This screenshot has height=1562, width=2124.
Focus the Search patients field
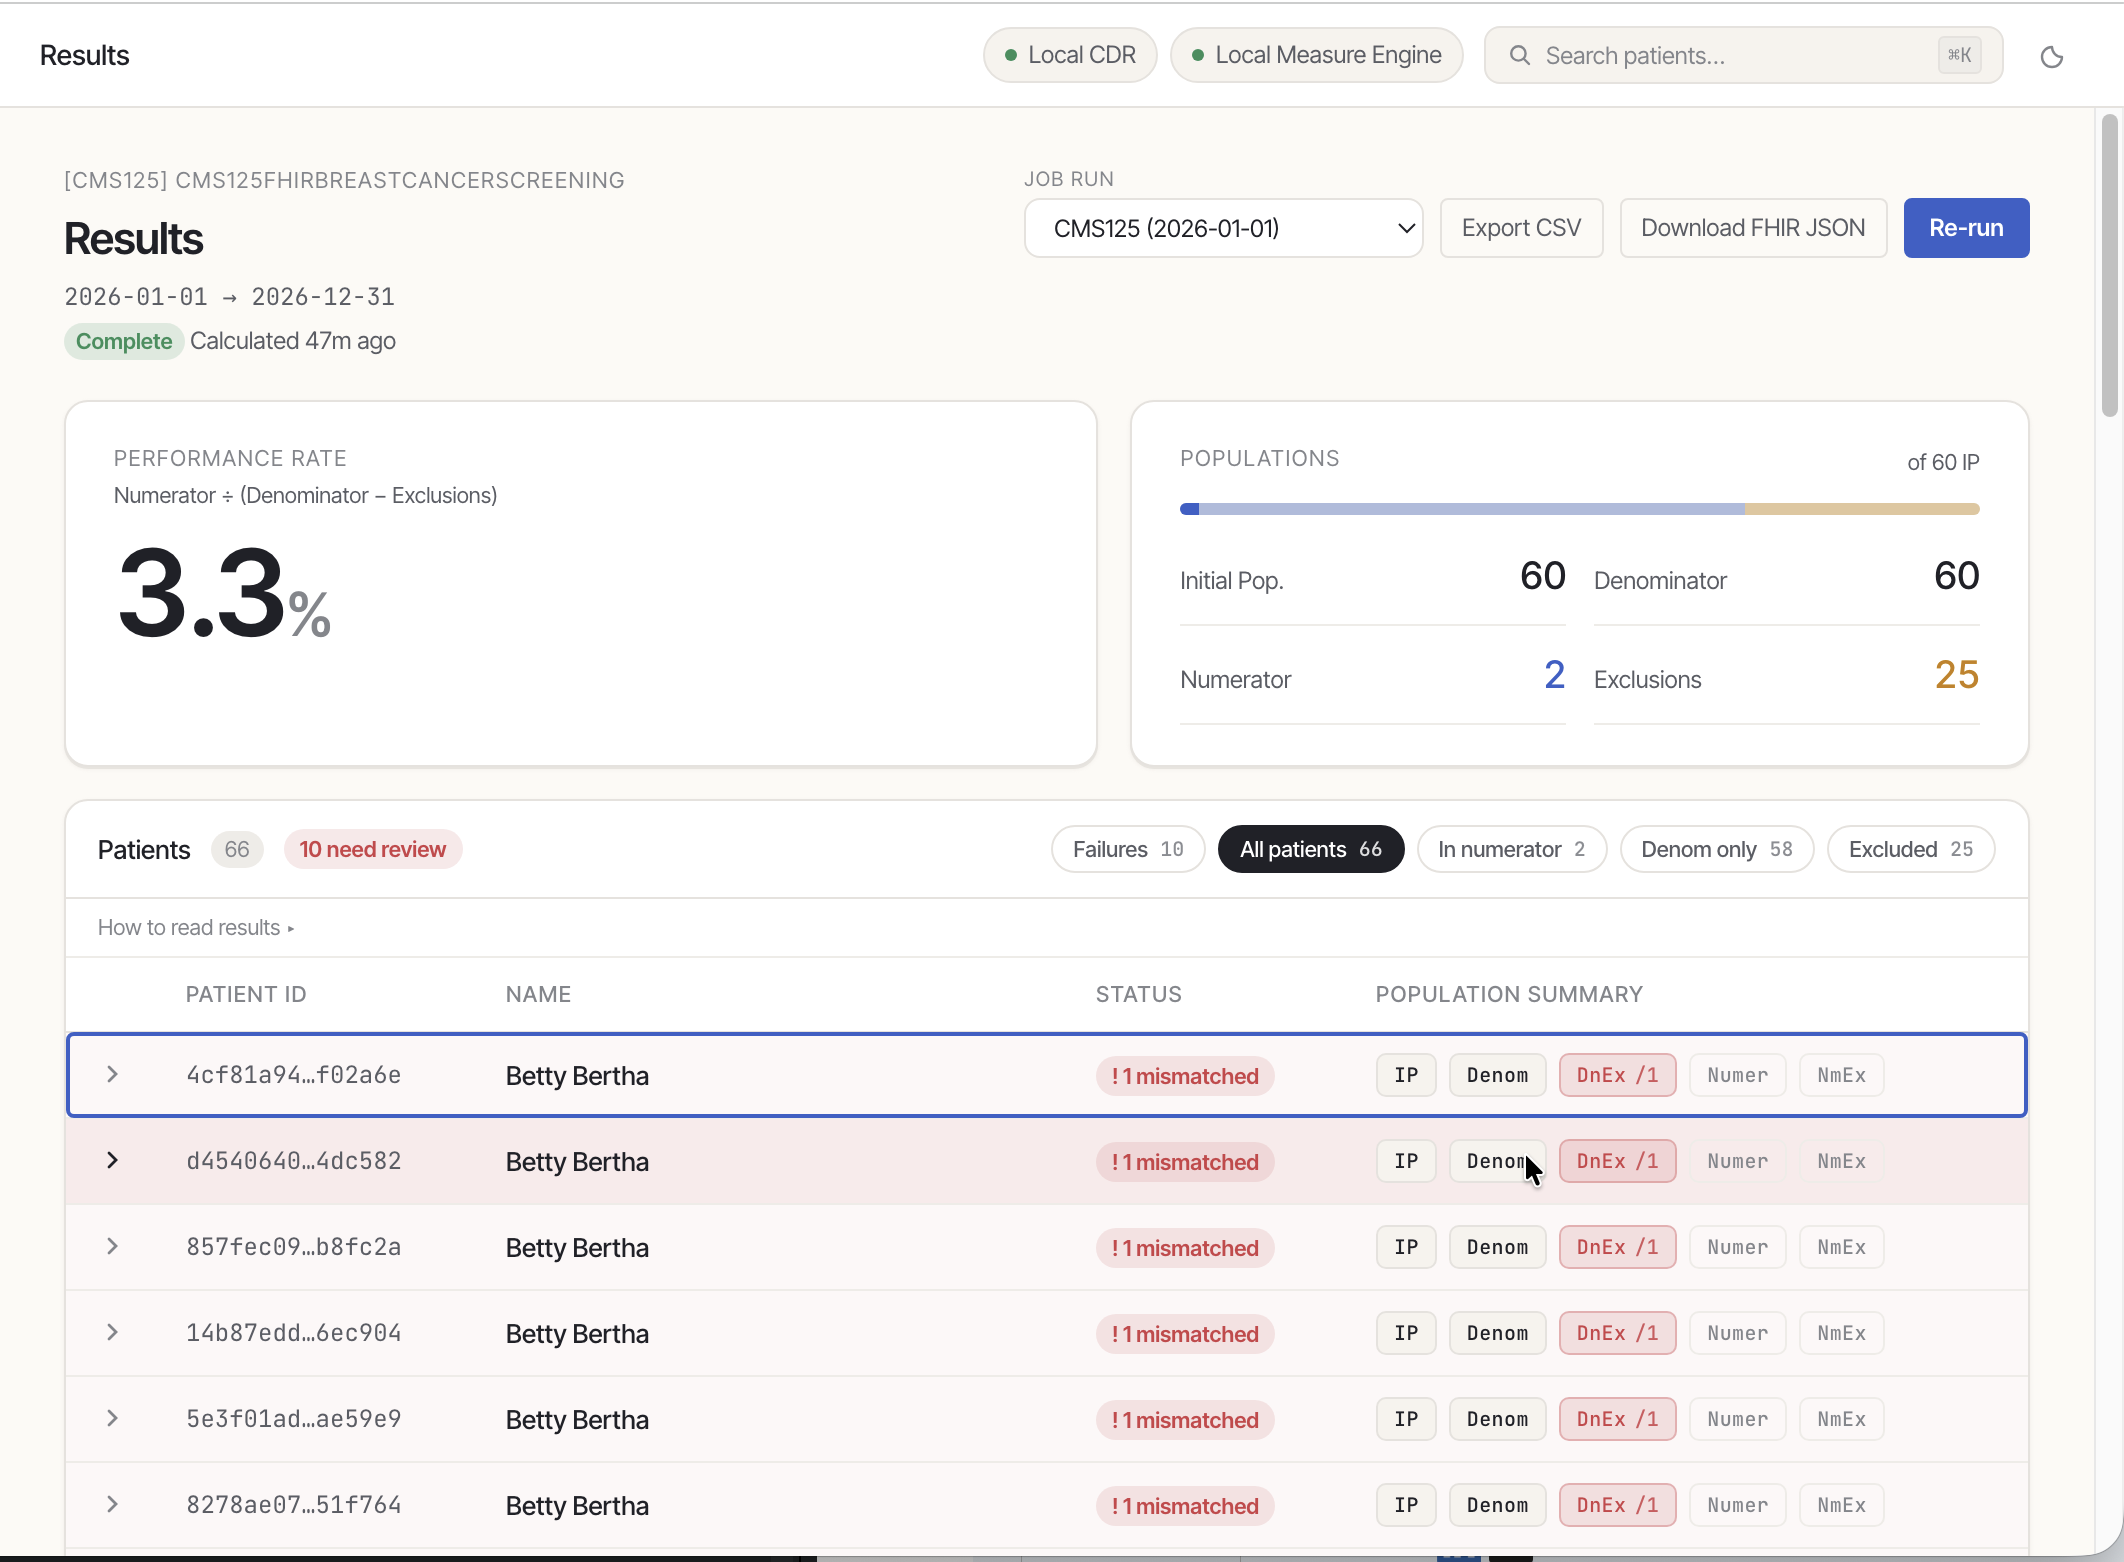[1743, 55]
